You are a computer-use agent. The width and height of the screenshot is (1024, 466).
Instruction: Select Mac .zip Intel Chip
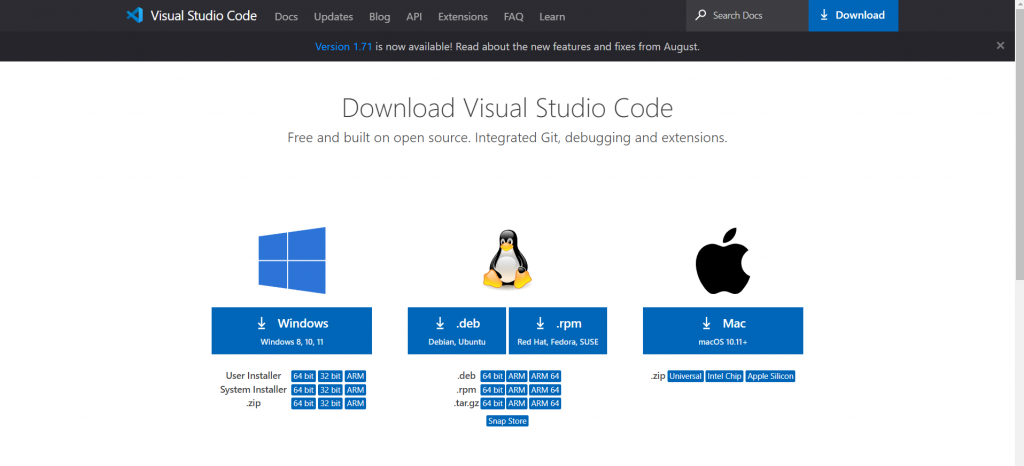coord(724,376)
